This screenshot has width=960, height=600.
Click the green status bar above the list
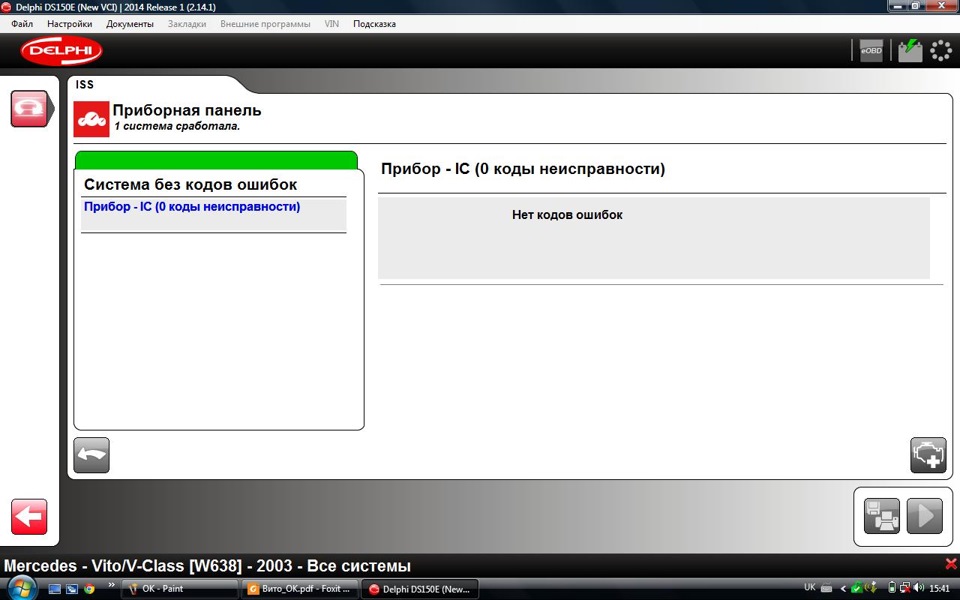click(x=216, y=160)
